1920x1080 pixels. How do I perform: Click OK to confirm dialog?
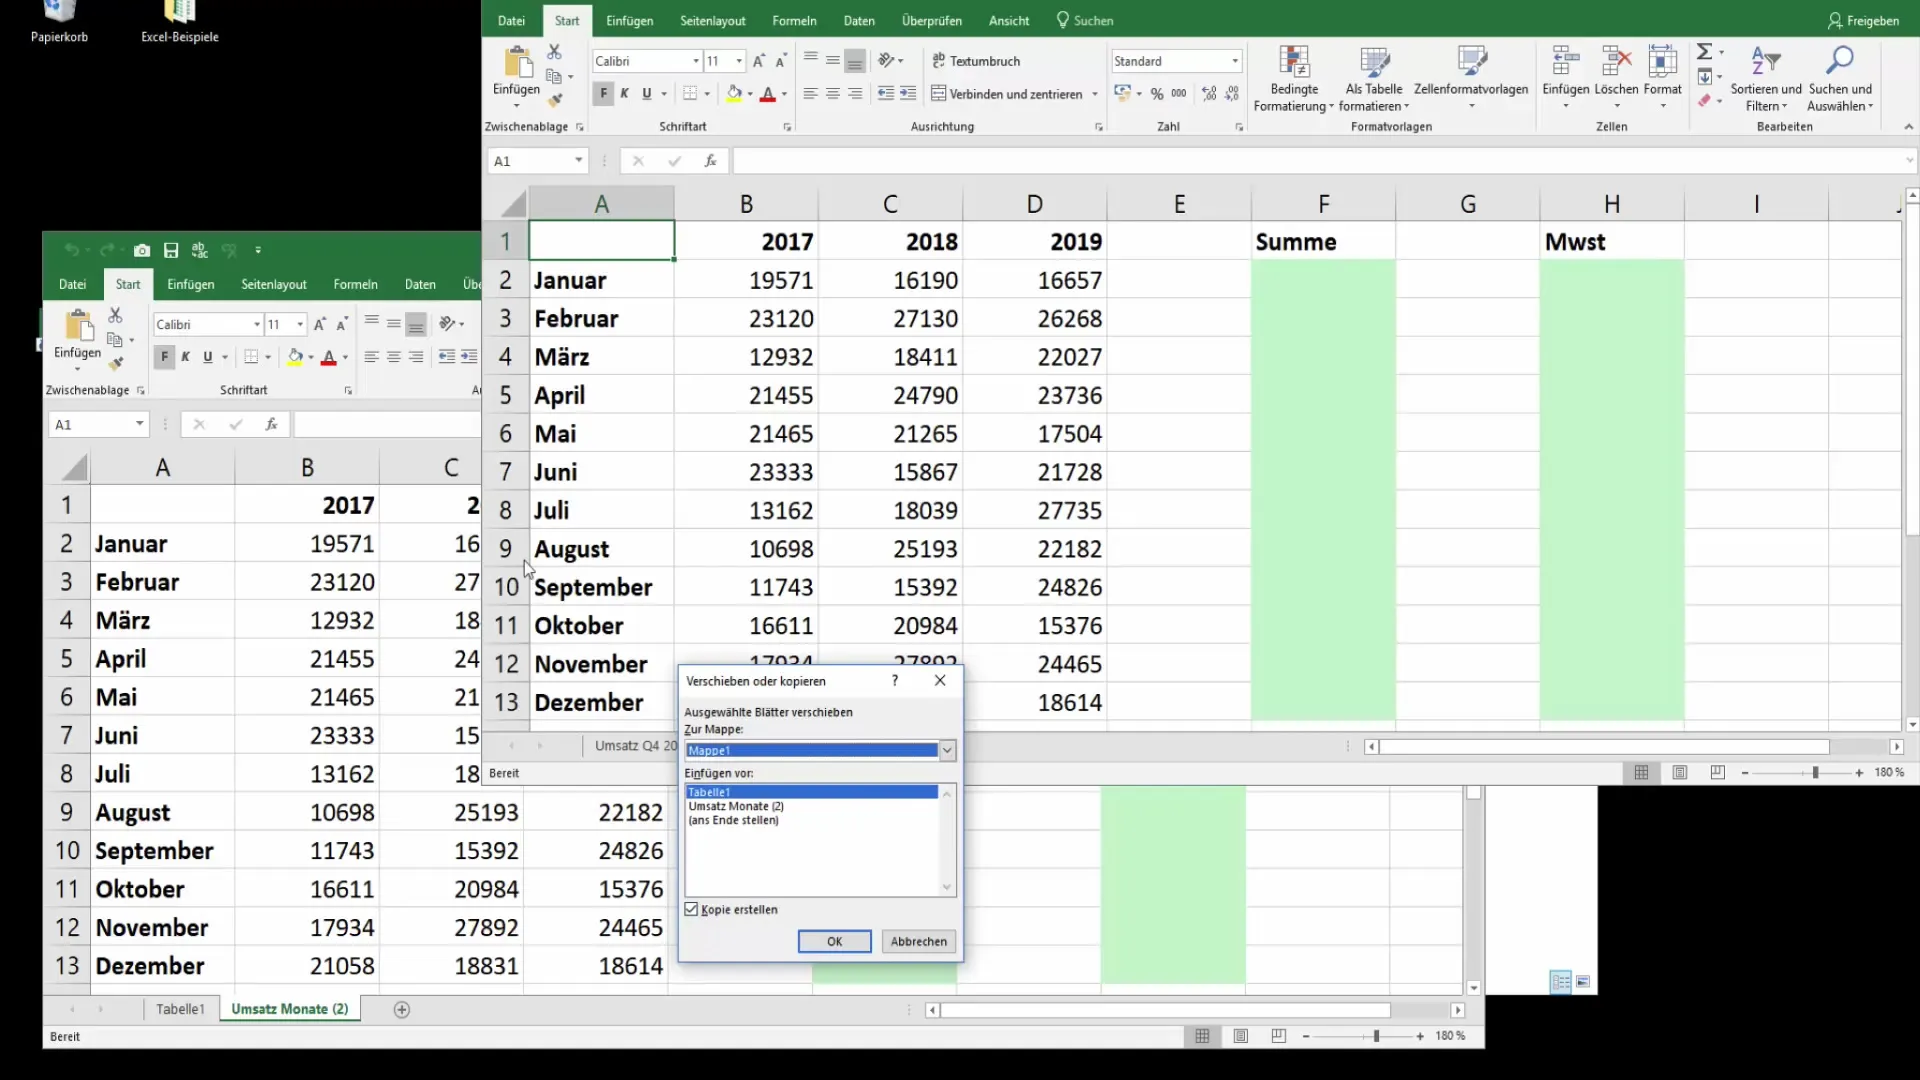click(x=835, y=942)
